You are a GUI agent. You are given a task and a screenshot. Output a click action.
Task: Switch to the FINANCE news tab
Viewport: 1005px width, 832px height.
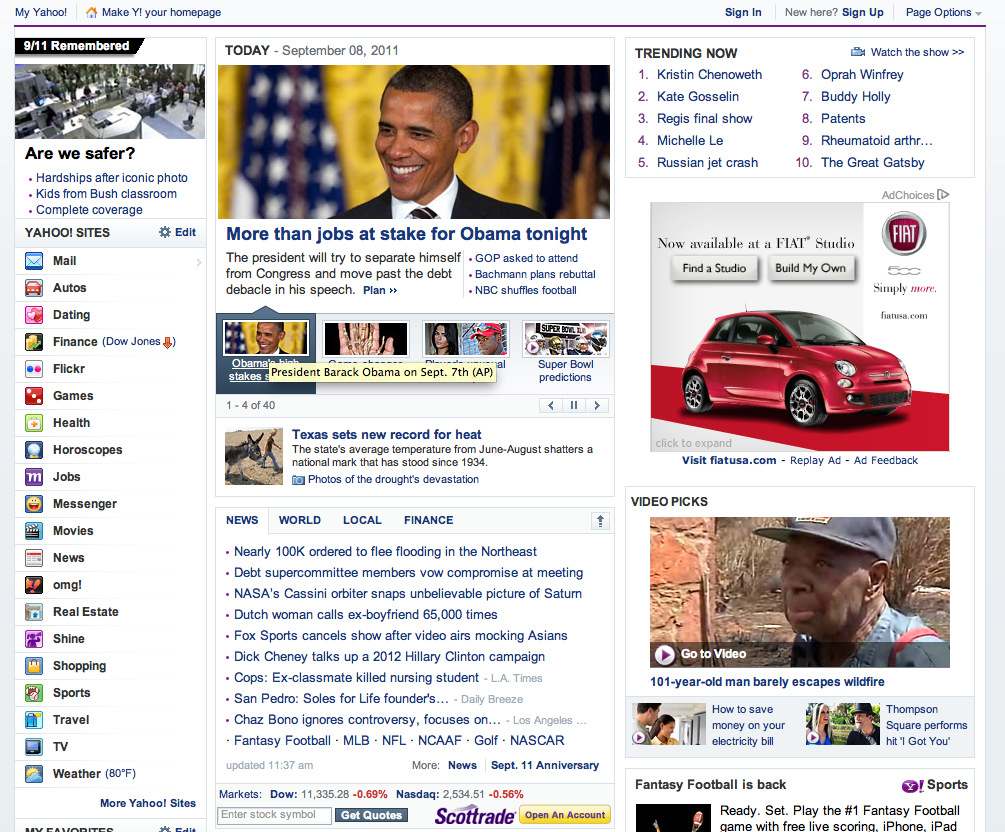pyautogui.click(x=428, y=520)
